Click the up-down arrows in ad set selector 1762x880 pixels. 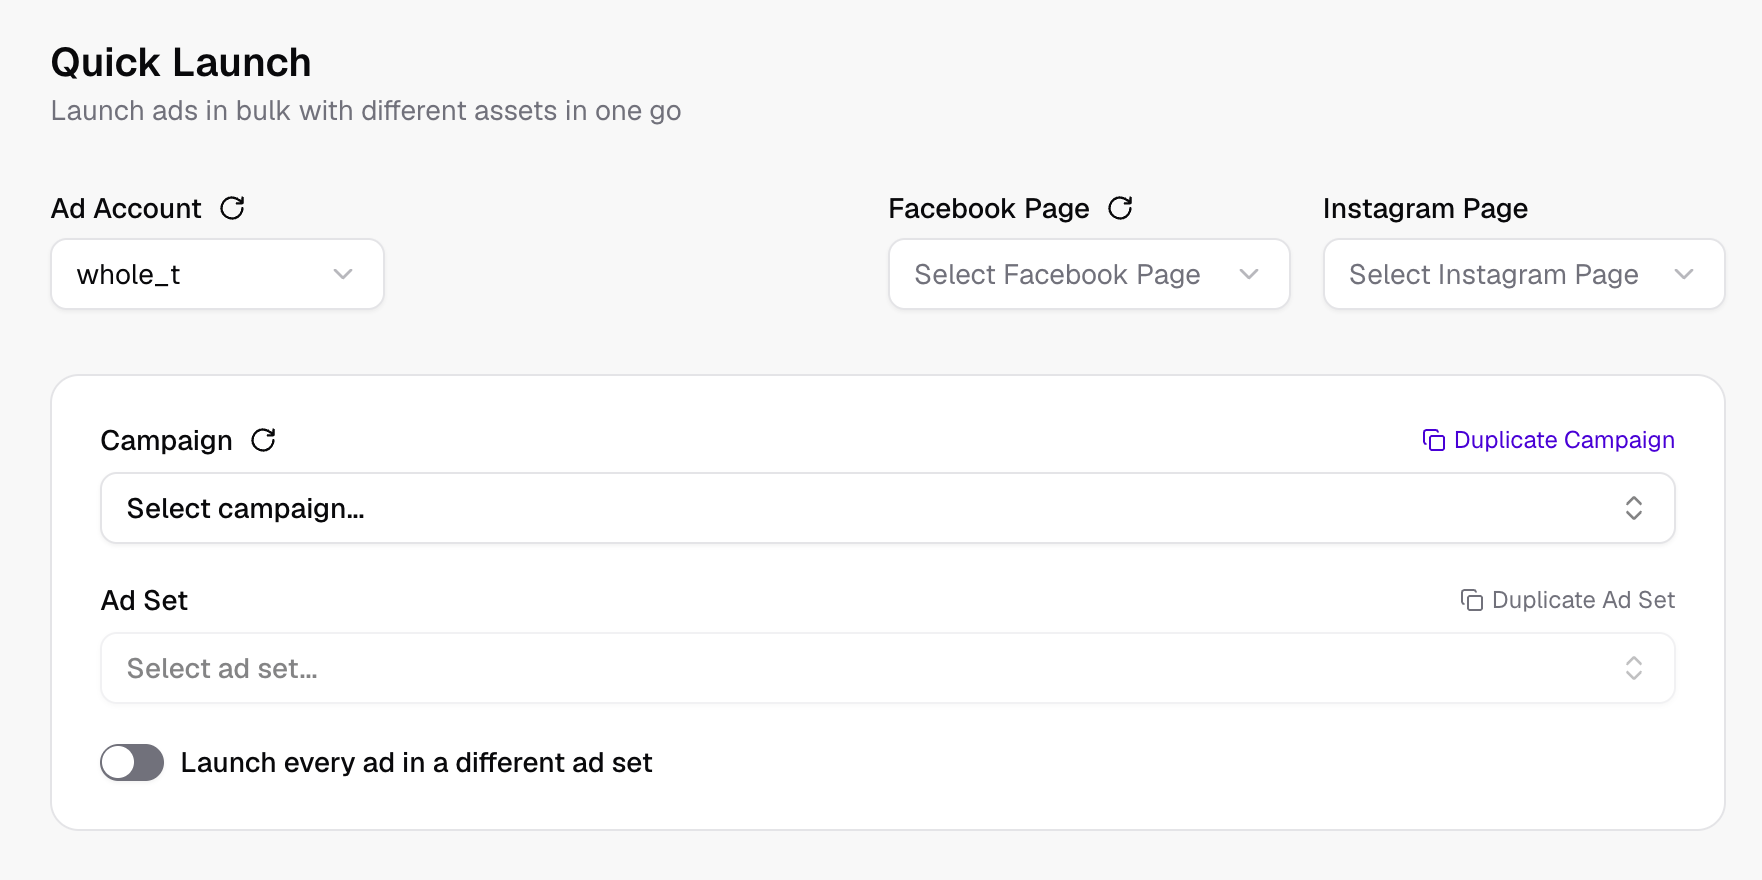click(1634, 668)
